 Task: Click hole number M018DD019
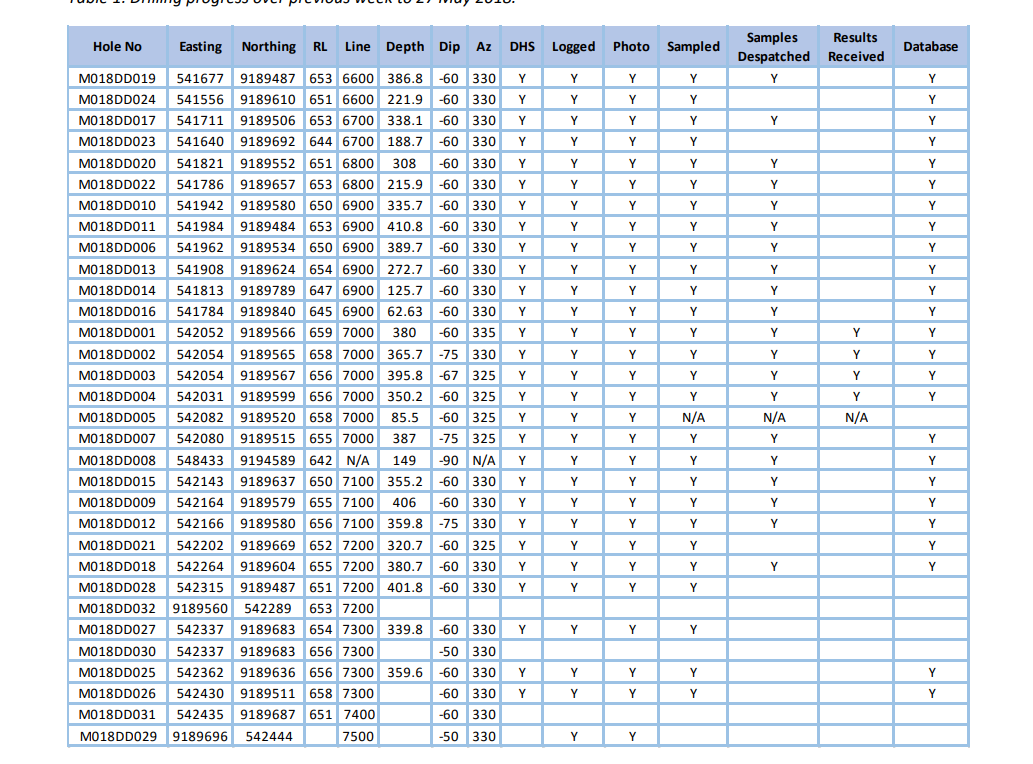click(x=117, y=78)
